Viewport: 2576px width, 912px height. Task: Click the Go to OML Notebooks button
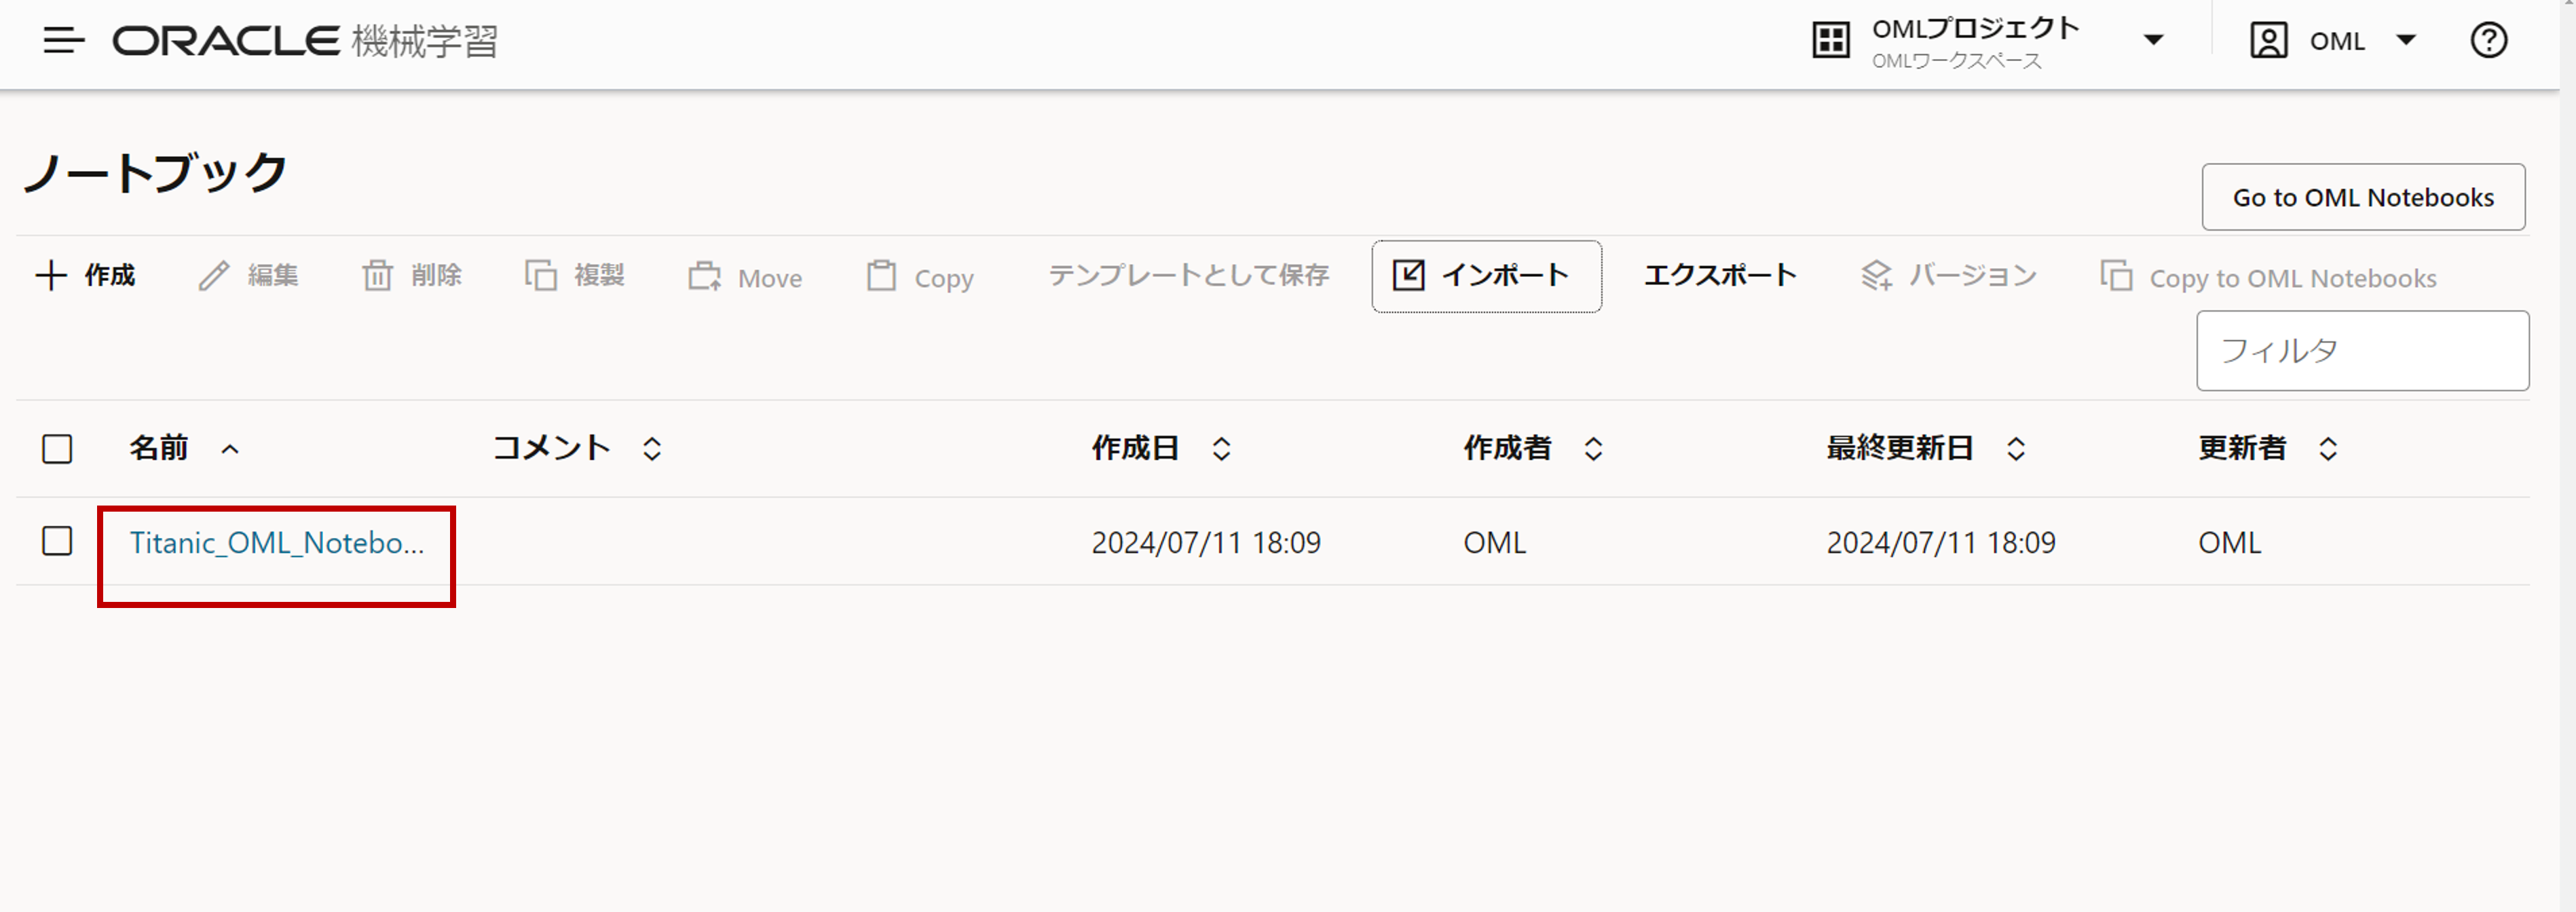click(x=2363, y=197)
